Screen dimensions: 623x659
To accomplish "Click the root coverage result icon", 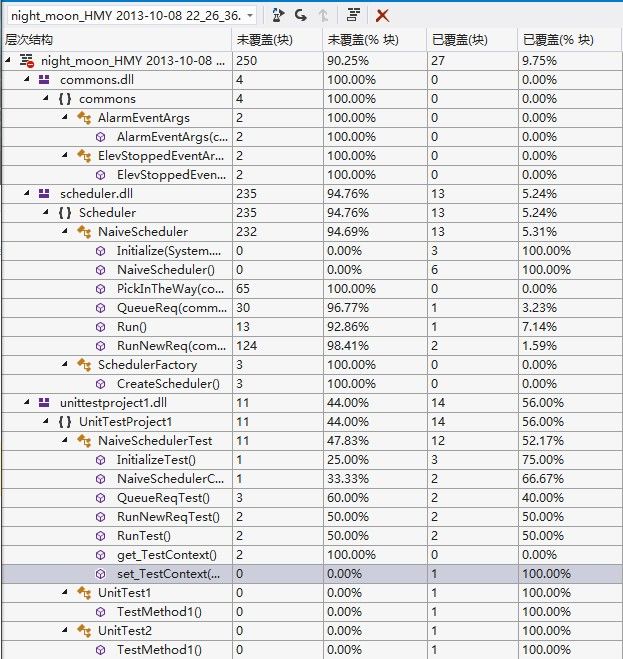I will click(x=27, y=61).
